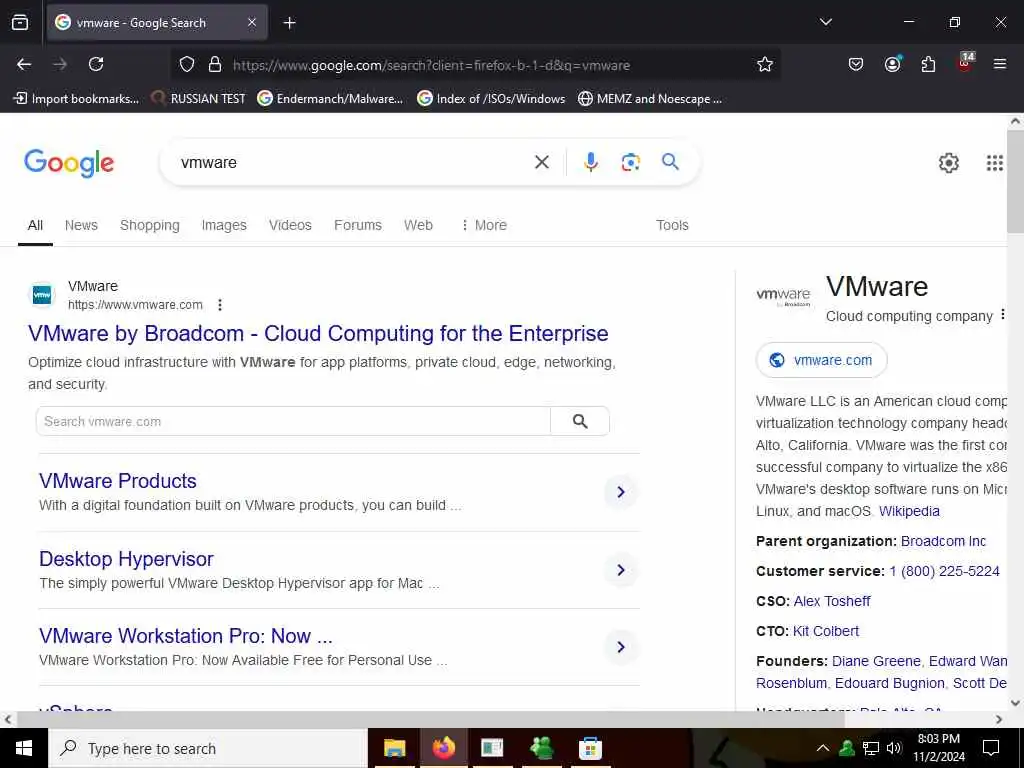Expand VMware Workstation Pro chevron
Viewport: 1024px width, 768px height.
click(x=621, y=647)
